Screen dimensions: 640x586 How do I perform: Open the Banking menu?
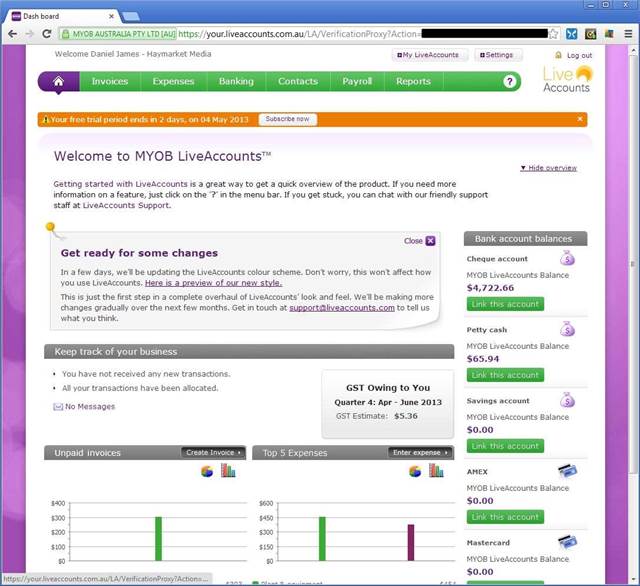click(x=236, y=81)
